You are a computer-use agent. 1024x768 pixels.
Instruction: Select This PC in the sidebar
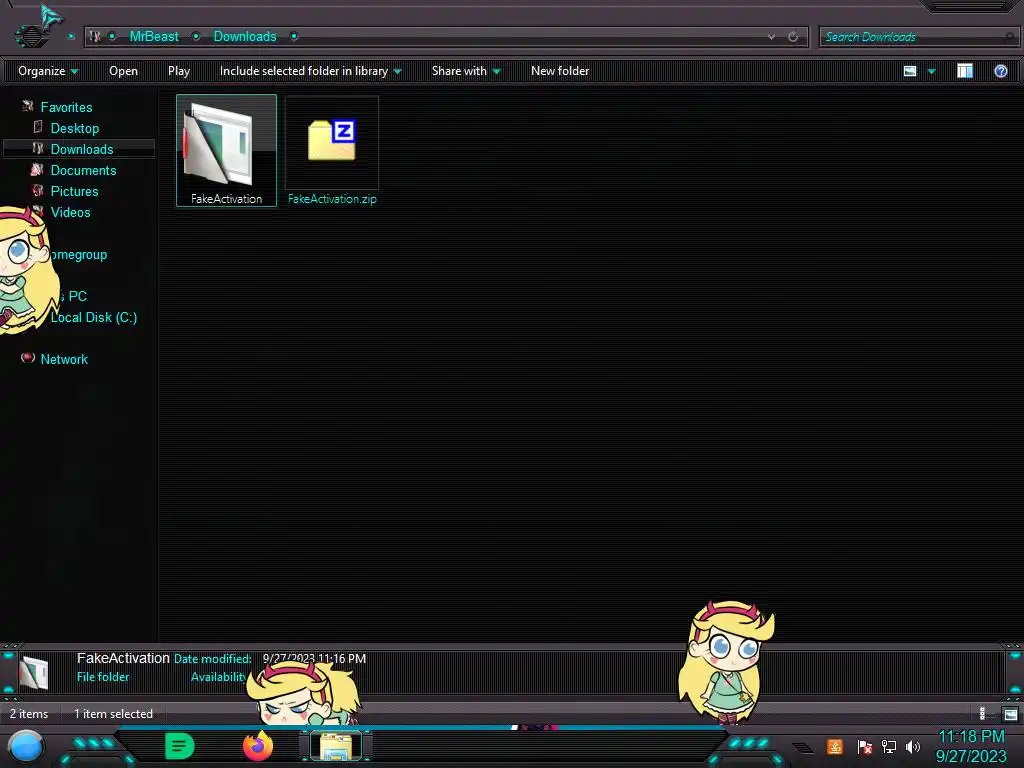coord(74,296)
